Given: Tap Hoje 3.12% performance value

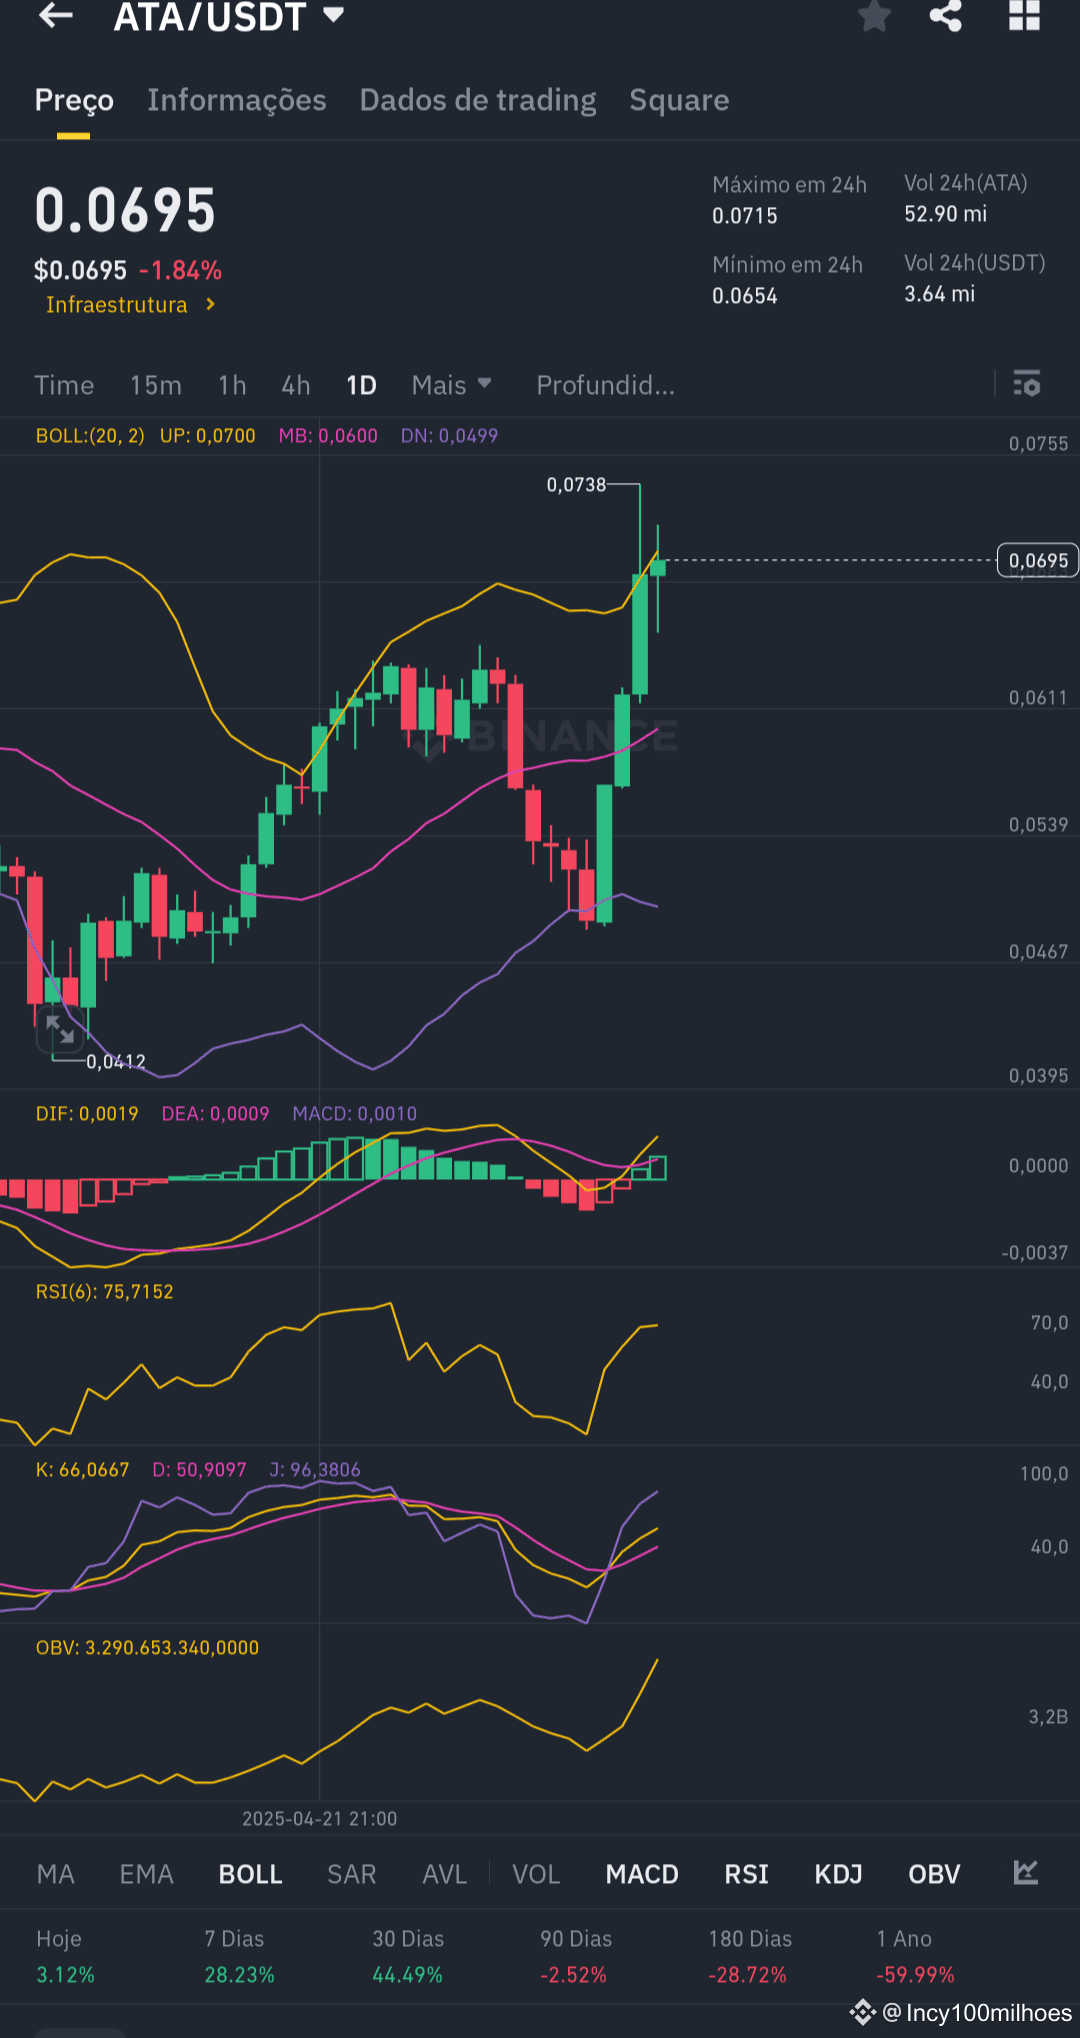Looking at the screenshot, I should (x=65, y=1975).
